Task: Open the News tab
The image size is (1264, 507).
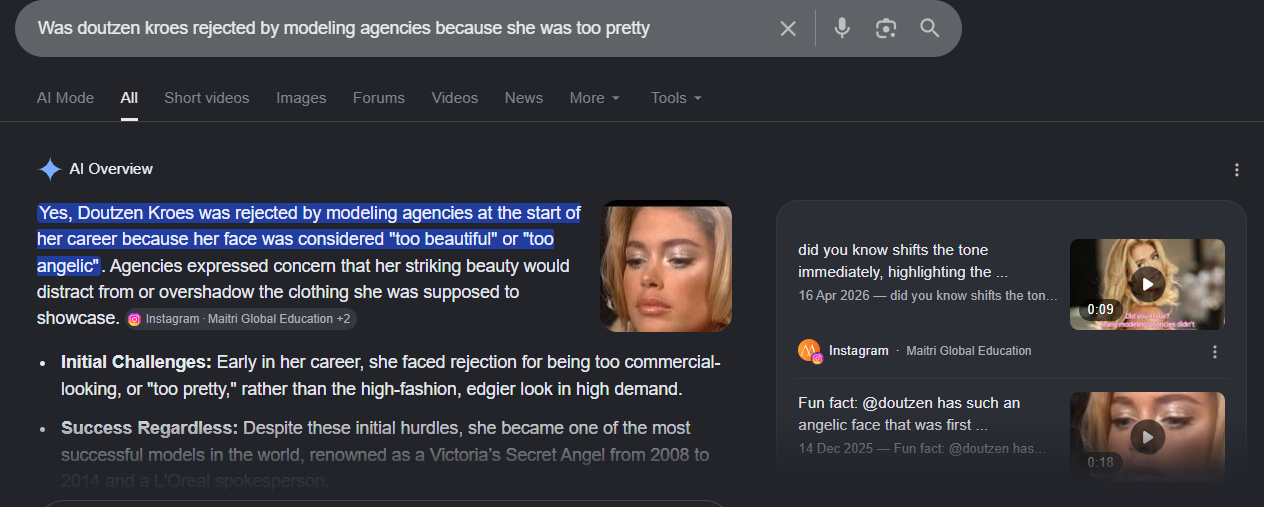Action: [x=524, y=98]
